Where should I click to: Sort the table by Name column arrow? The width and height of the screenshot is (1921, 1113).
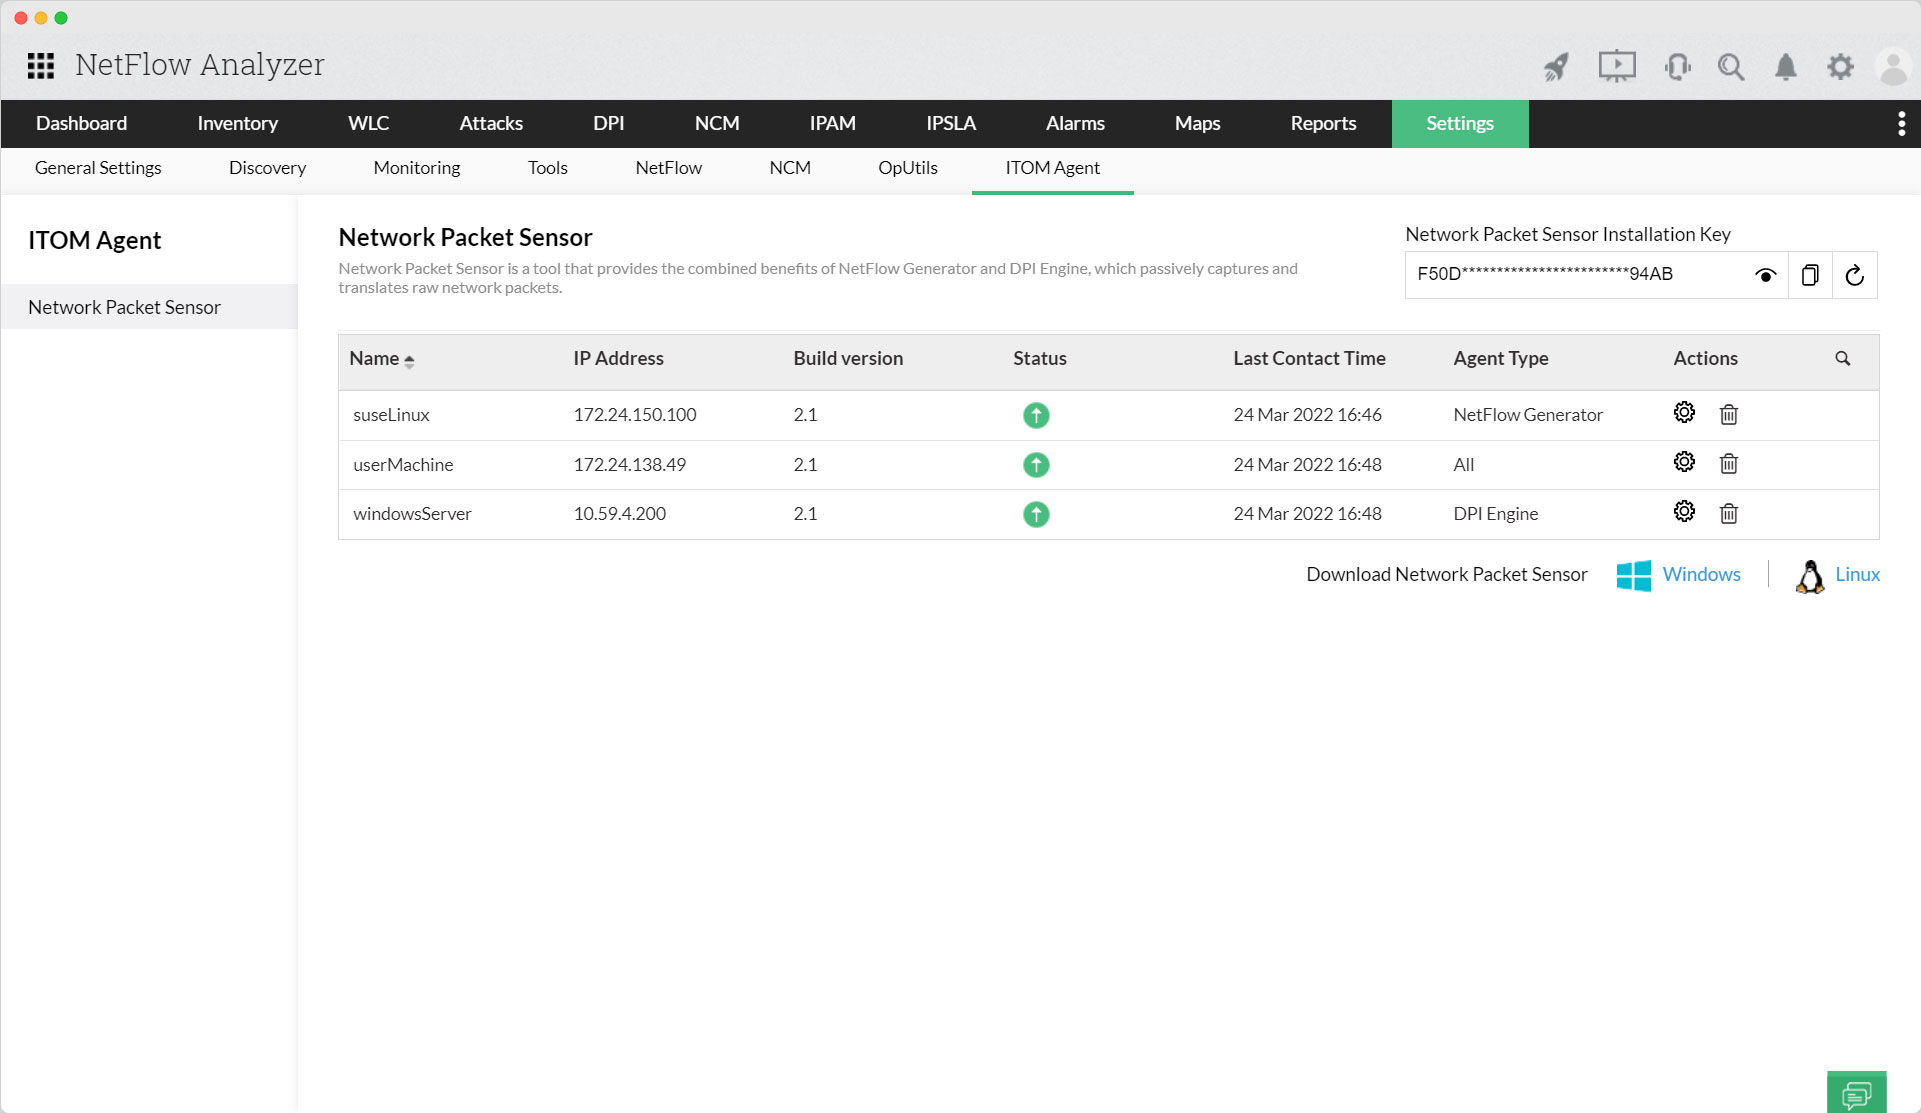[409, 361]
